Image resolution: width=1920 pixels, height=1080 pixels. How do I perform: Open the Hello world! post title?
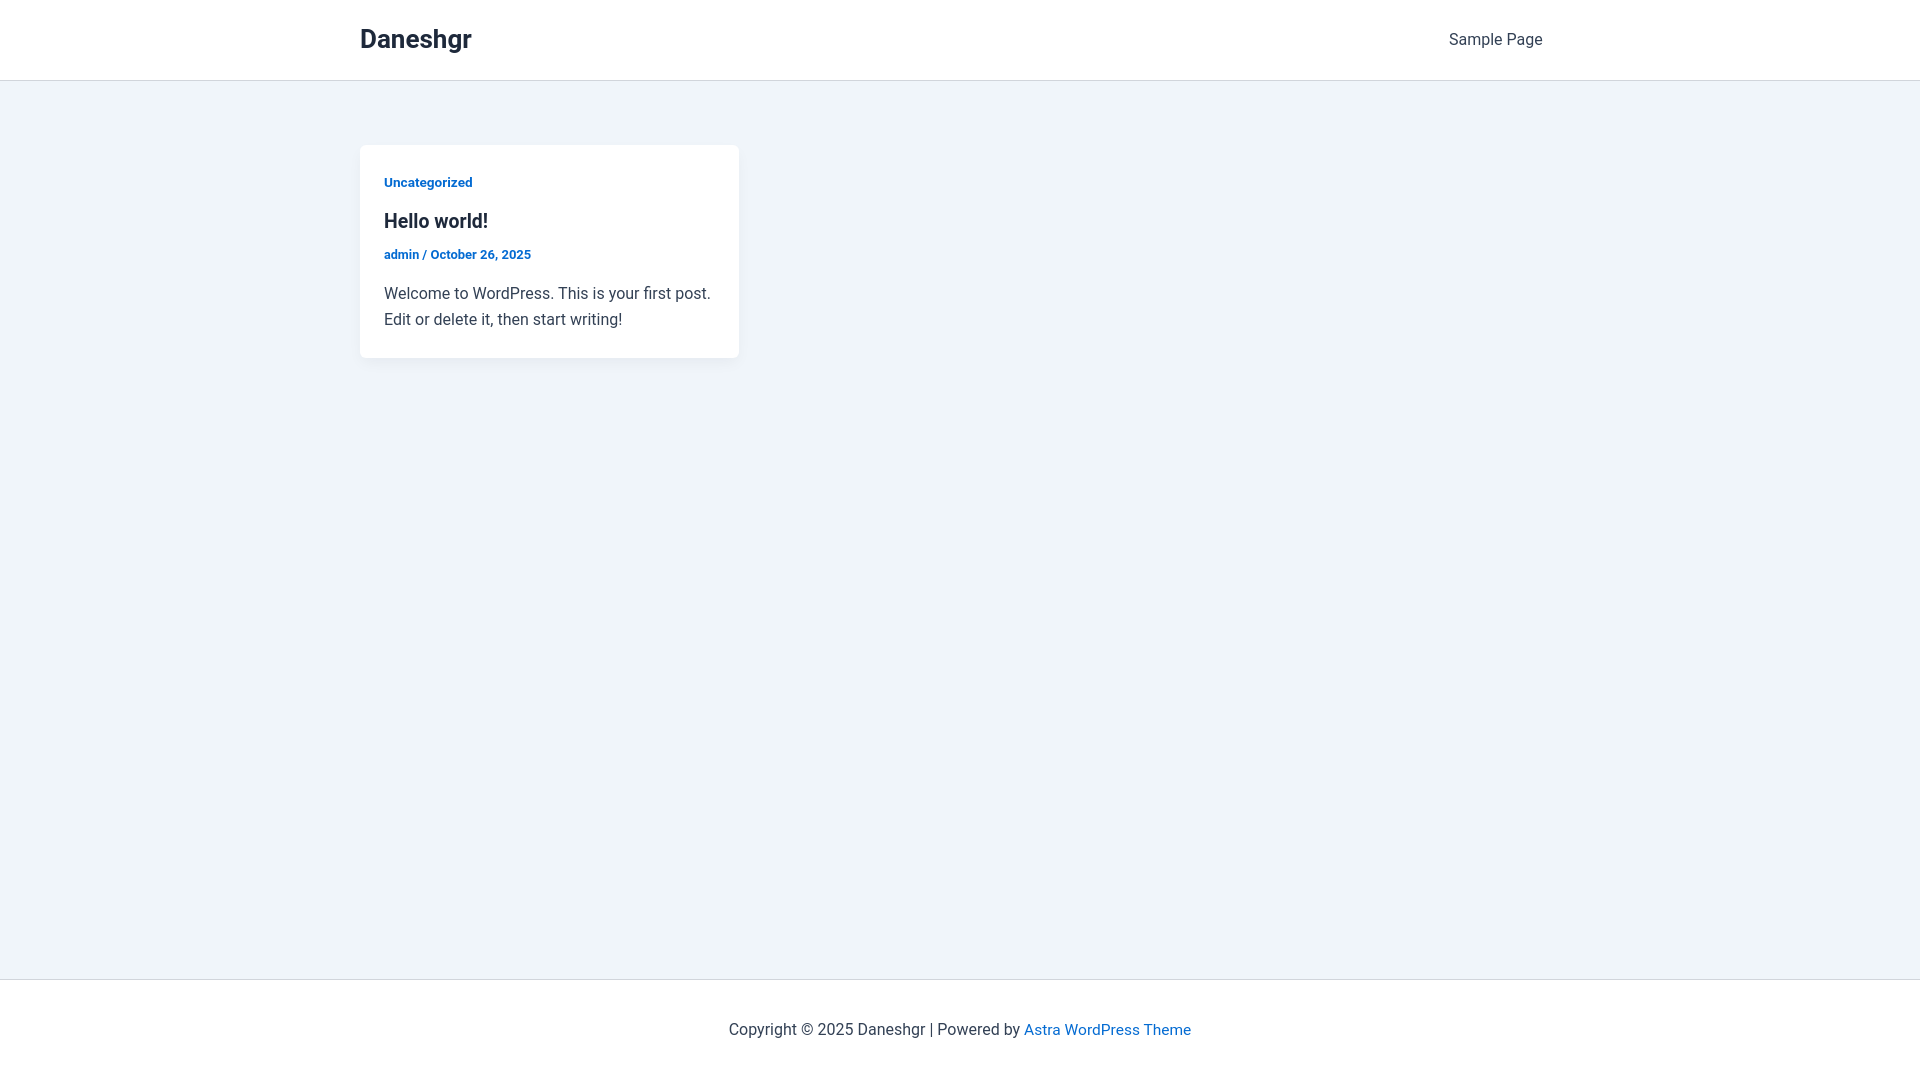436,221
